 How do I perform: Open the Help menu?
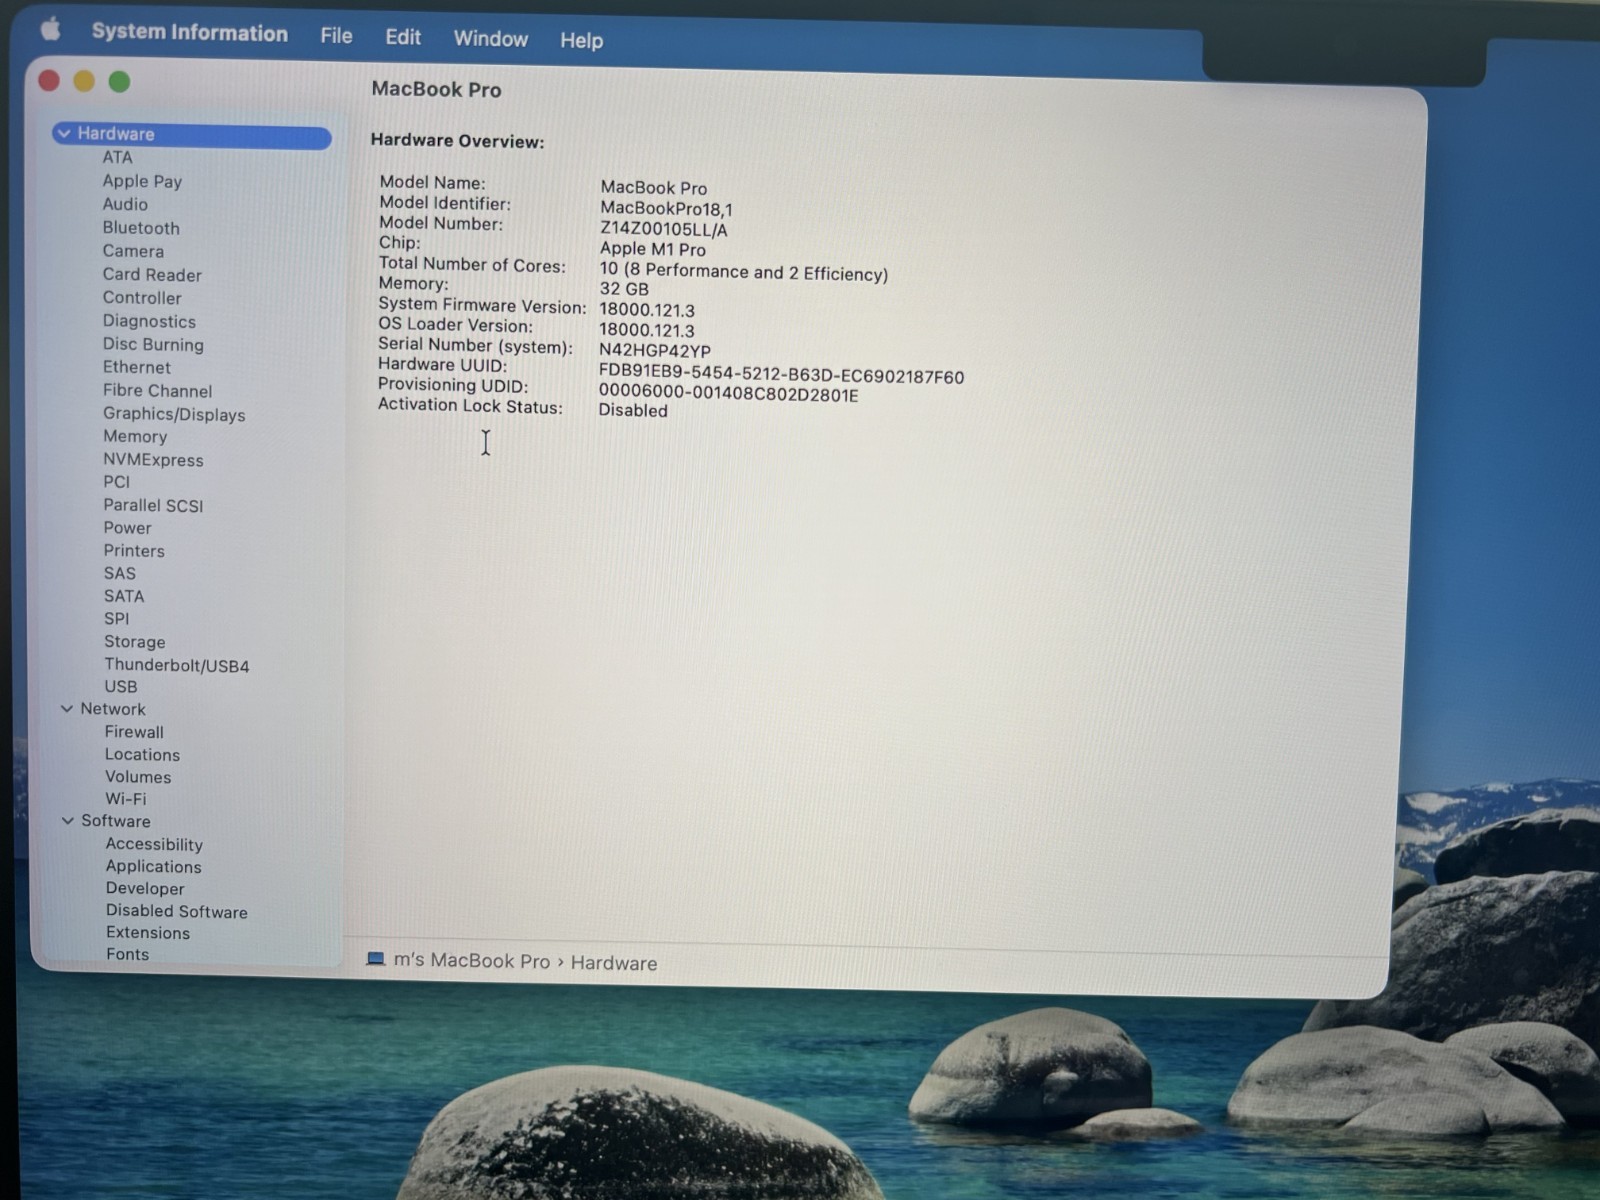[581, 41]
